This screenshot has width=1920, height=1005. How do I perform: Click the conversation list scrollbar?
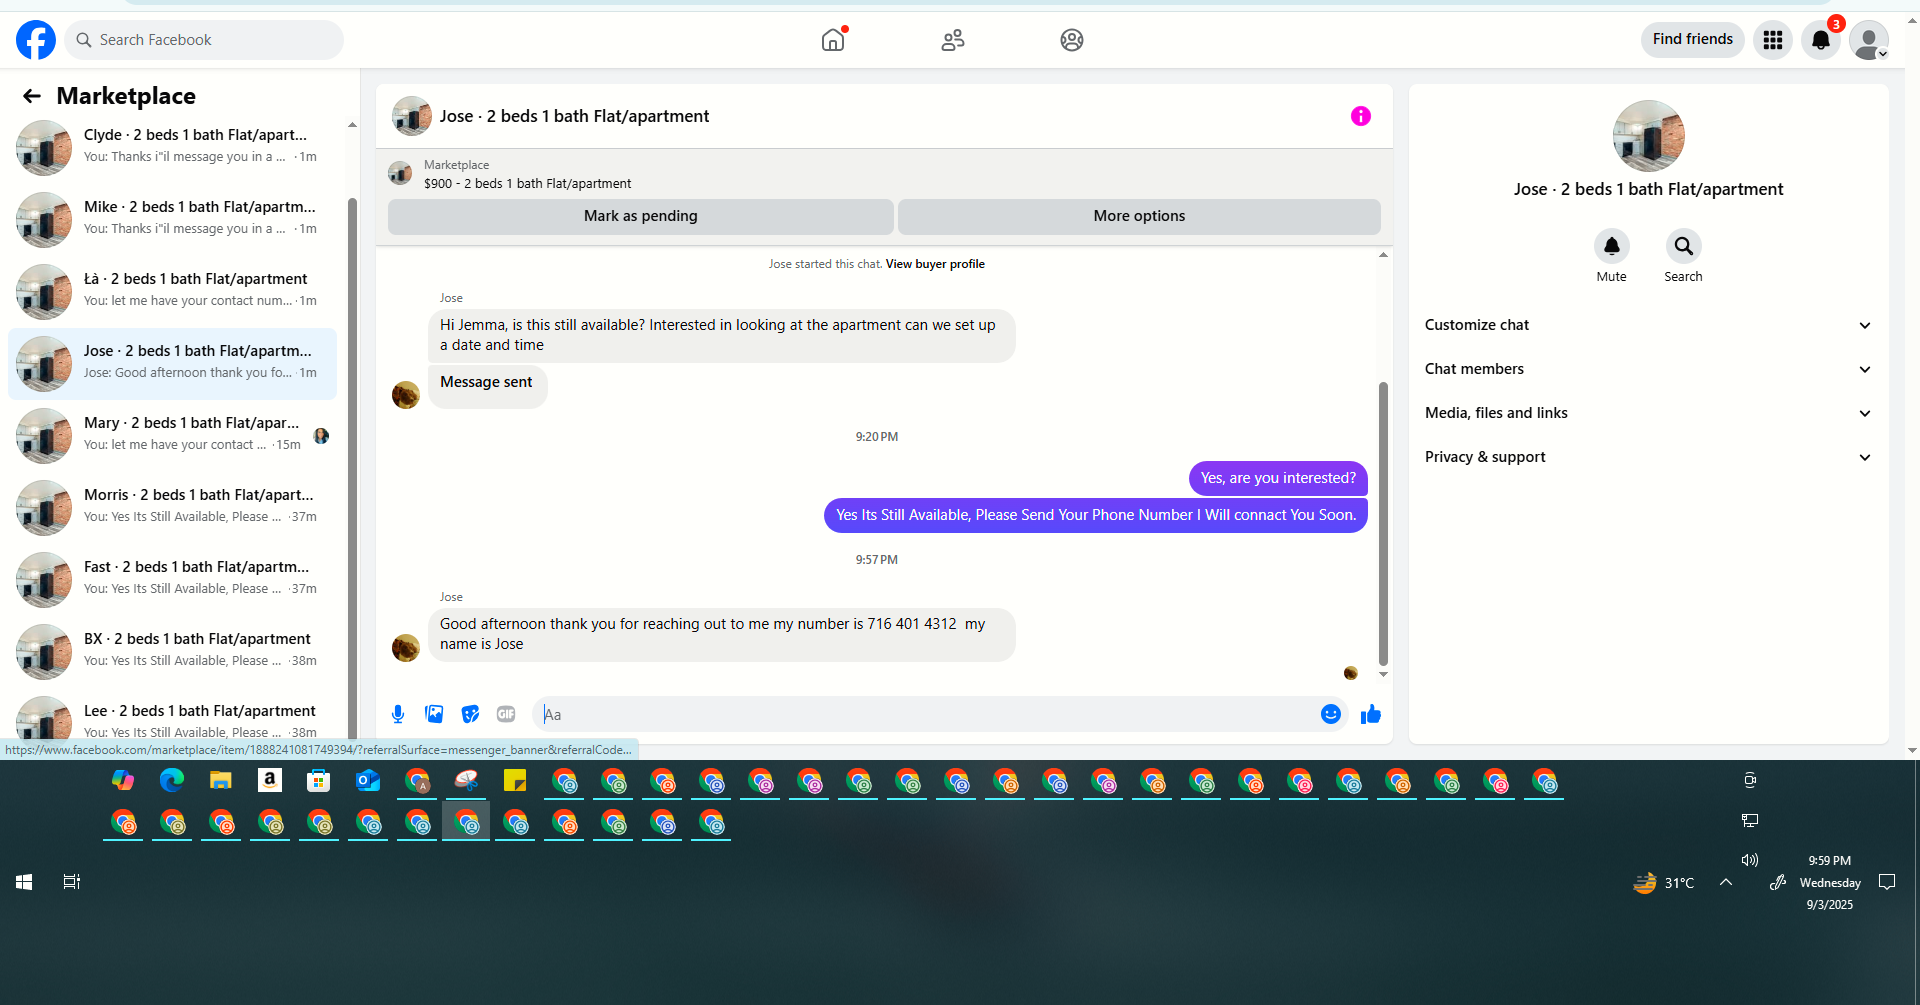click(x=352, y=470)
